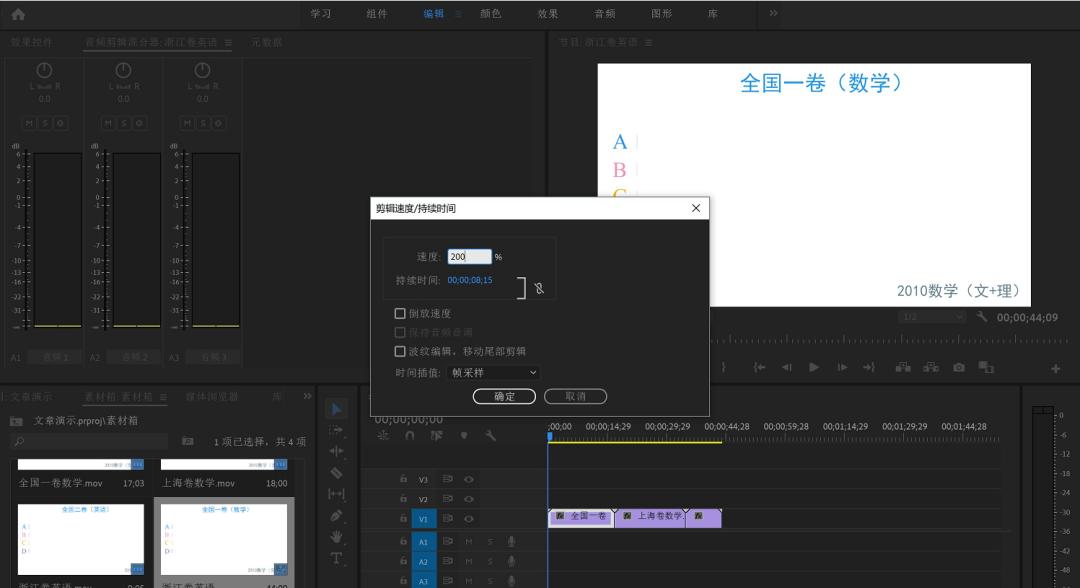Select the Type (T) tool
1080x588 pixels.
(x=336, y=558)
